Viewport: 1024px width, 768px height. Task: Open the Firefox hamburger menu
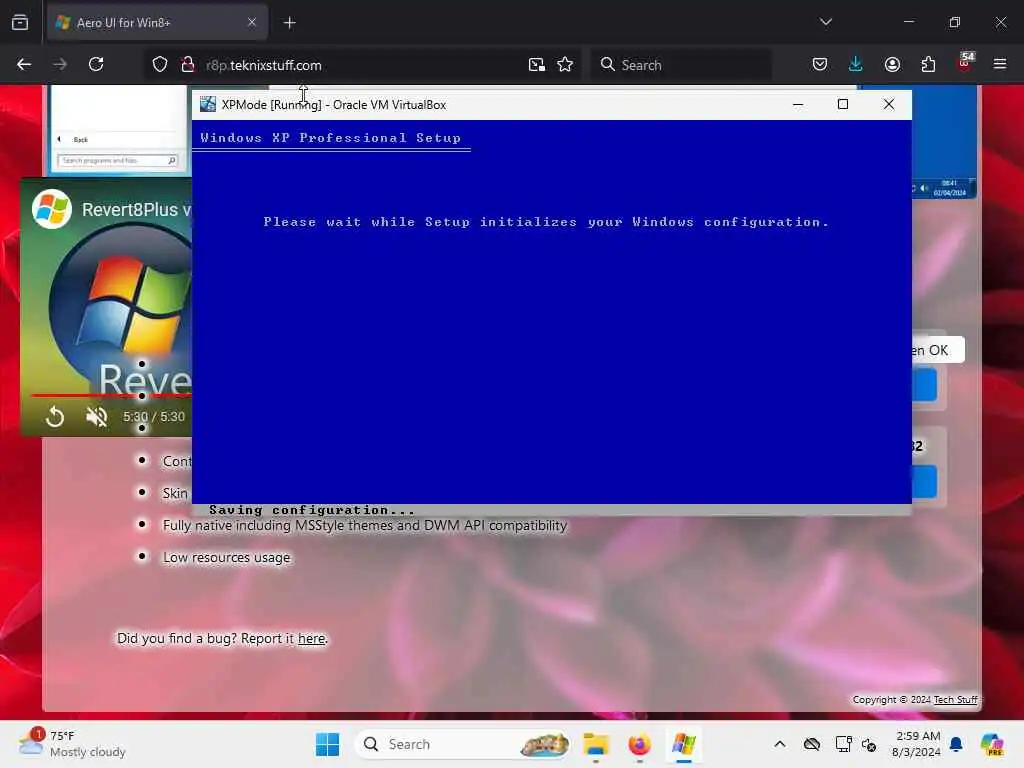coord(1000,65)
